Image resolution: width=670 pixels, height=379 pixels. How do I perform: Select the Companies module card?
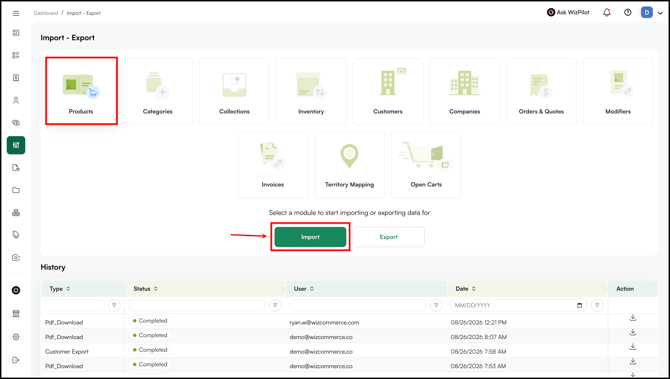coord(464,91)
